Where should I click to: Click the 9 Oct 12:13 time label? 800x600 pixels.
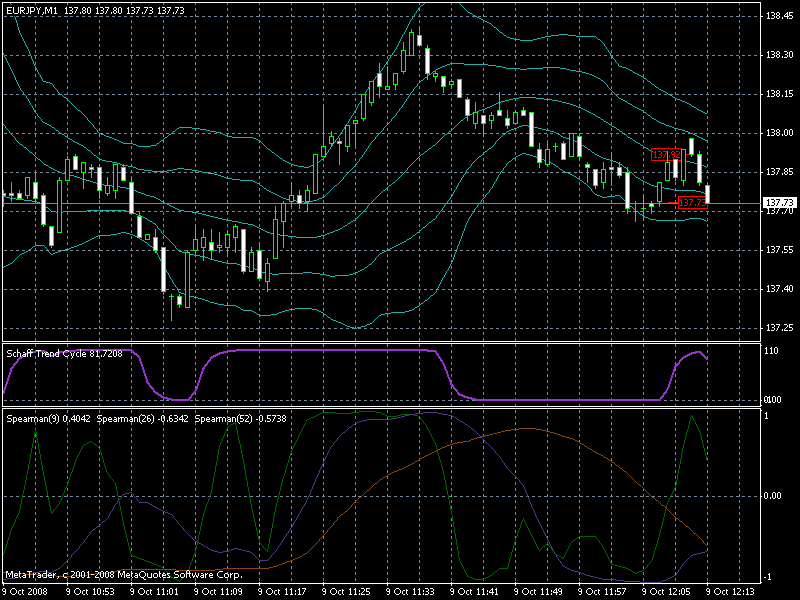[x=730, y=592]
